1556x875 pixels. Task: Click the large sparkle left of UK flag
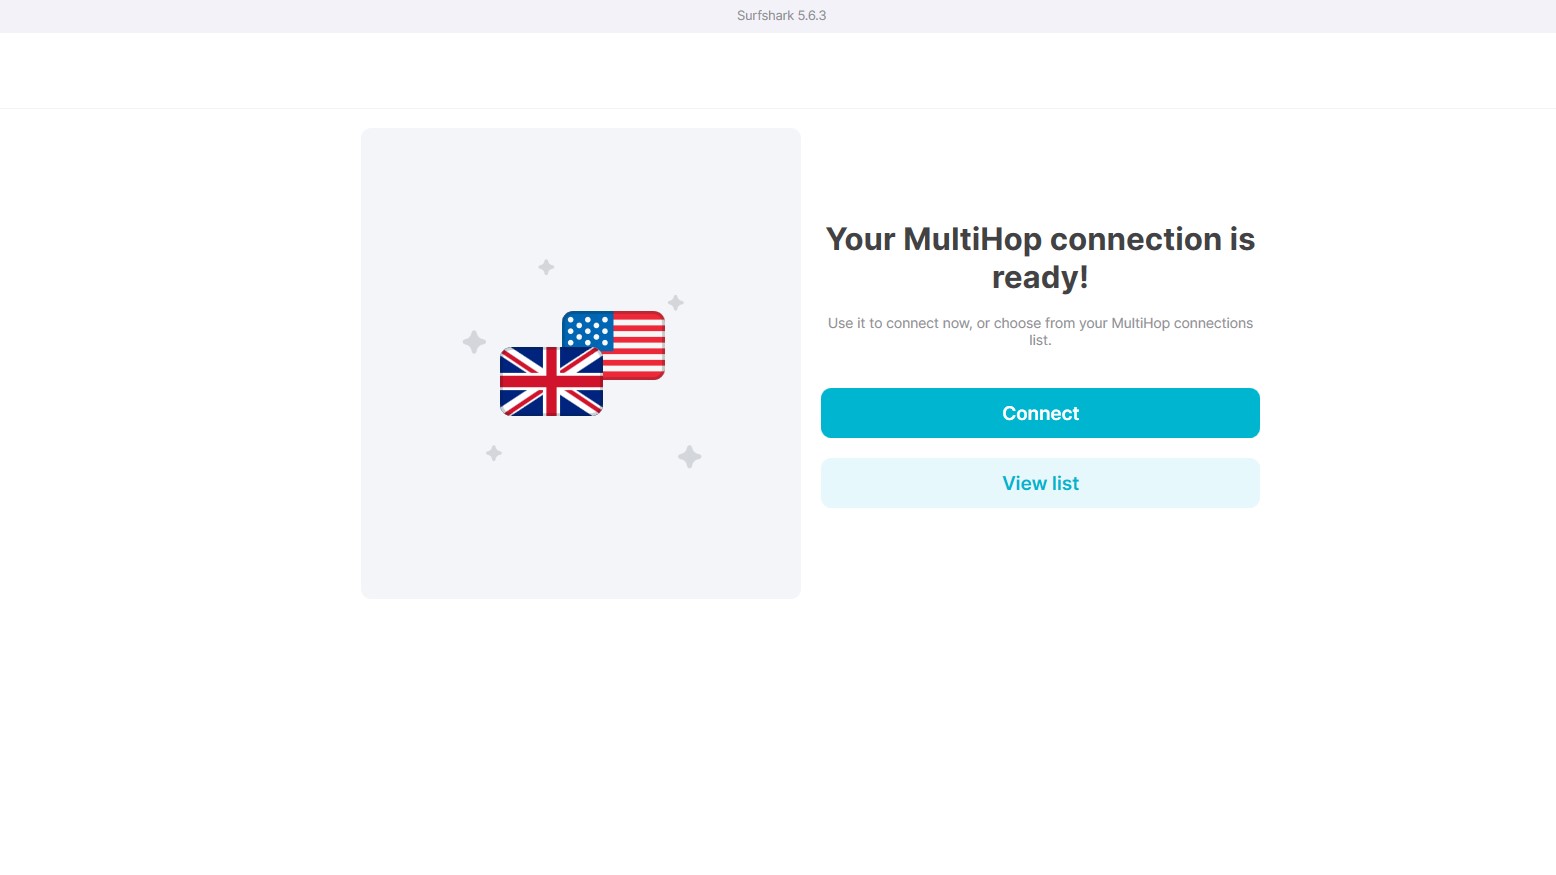[x=474, y=342]
